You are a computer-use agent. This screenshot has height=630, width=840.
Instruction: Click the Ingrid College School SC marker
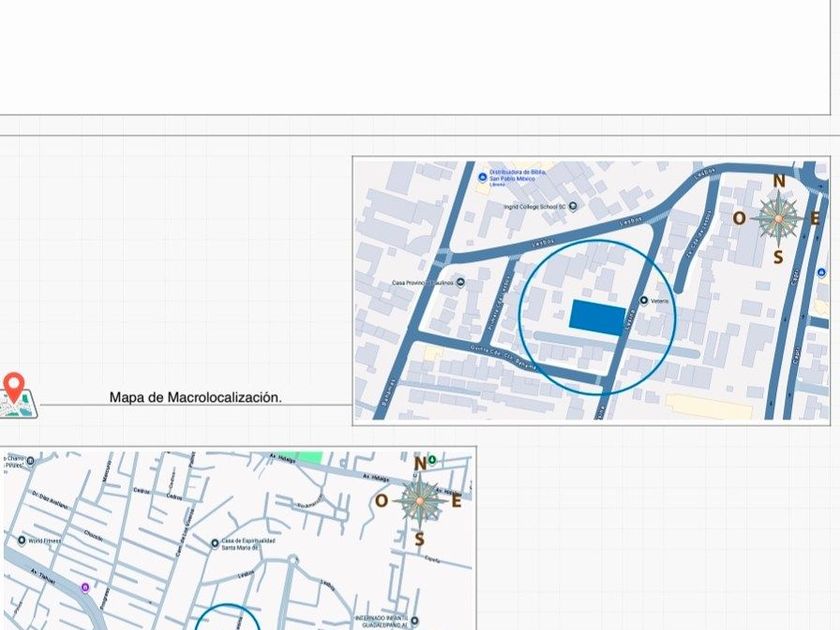(x=573, y=206)
